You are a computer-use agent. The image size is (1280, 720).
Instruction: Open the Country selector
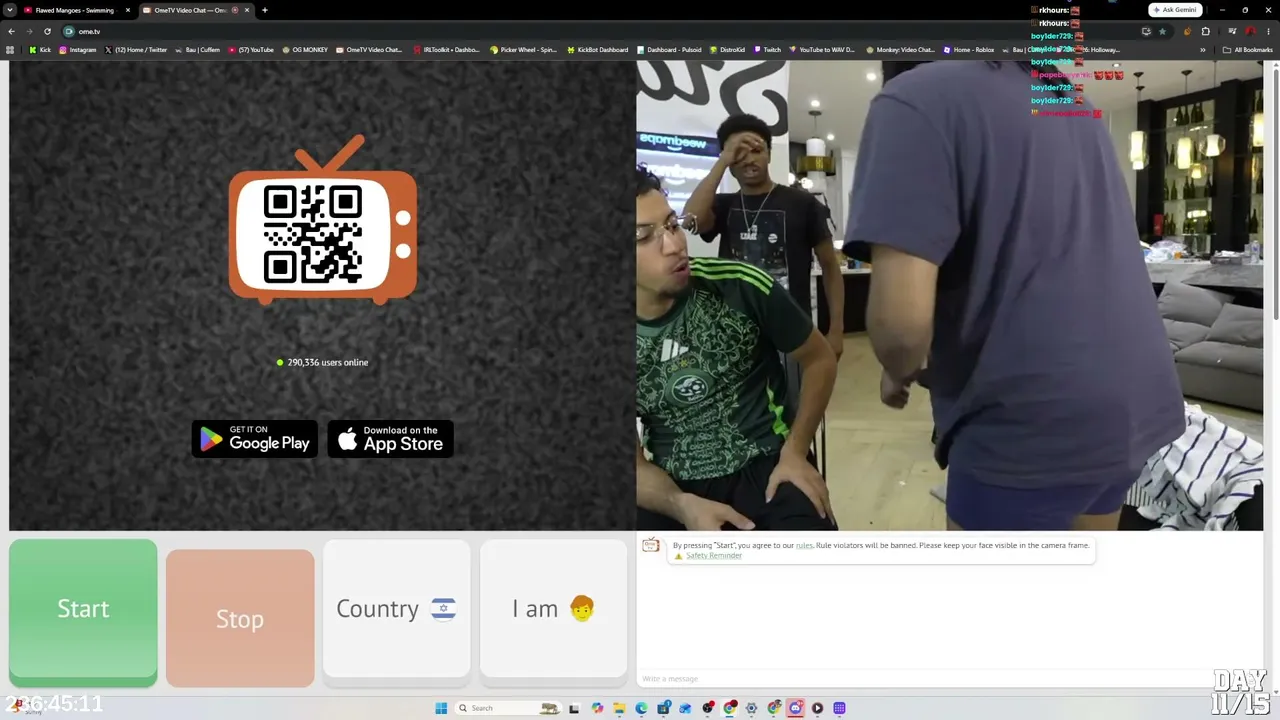point(397,609)
